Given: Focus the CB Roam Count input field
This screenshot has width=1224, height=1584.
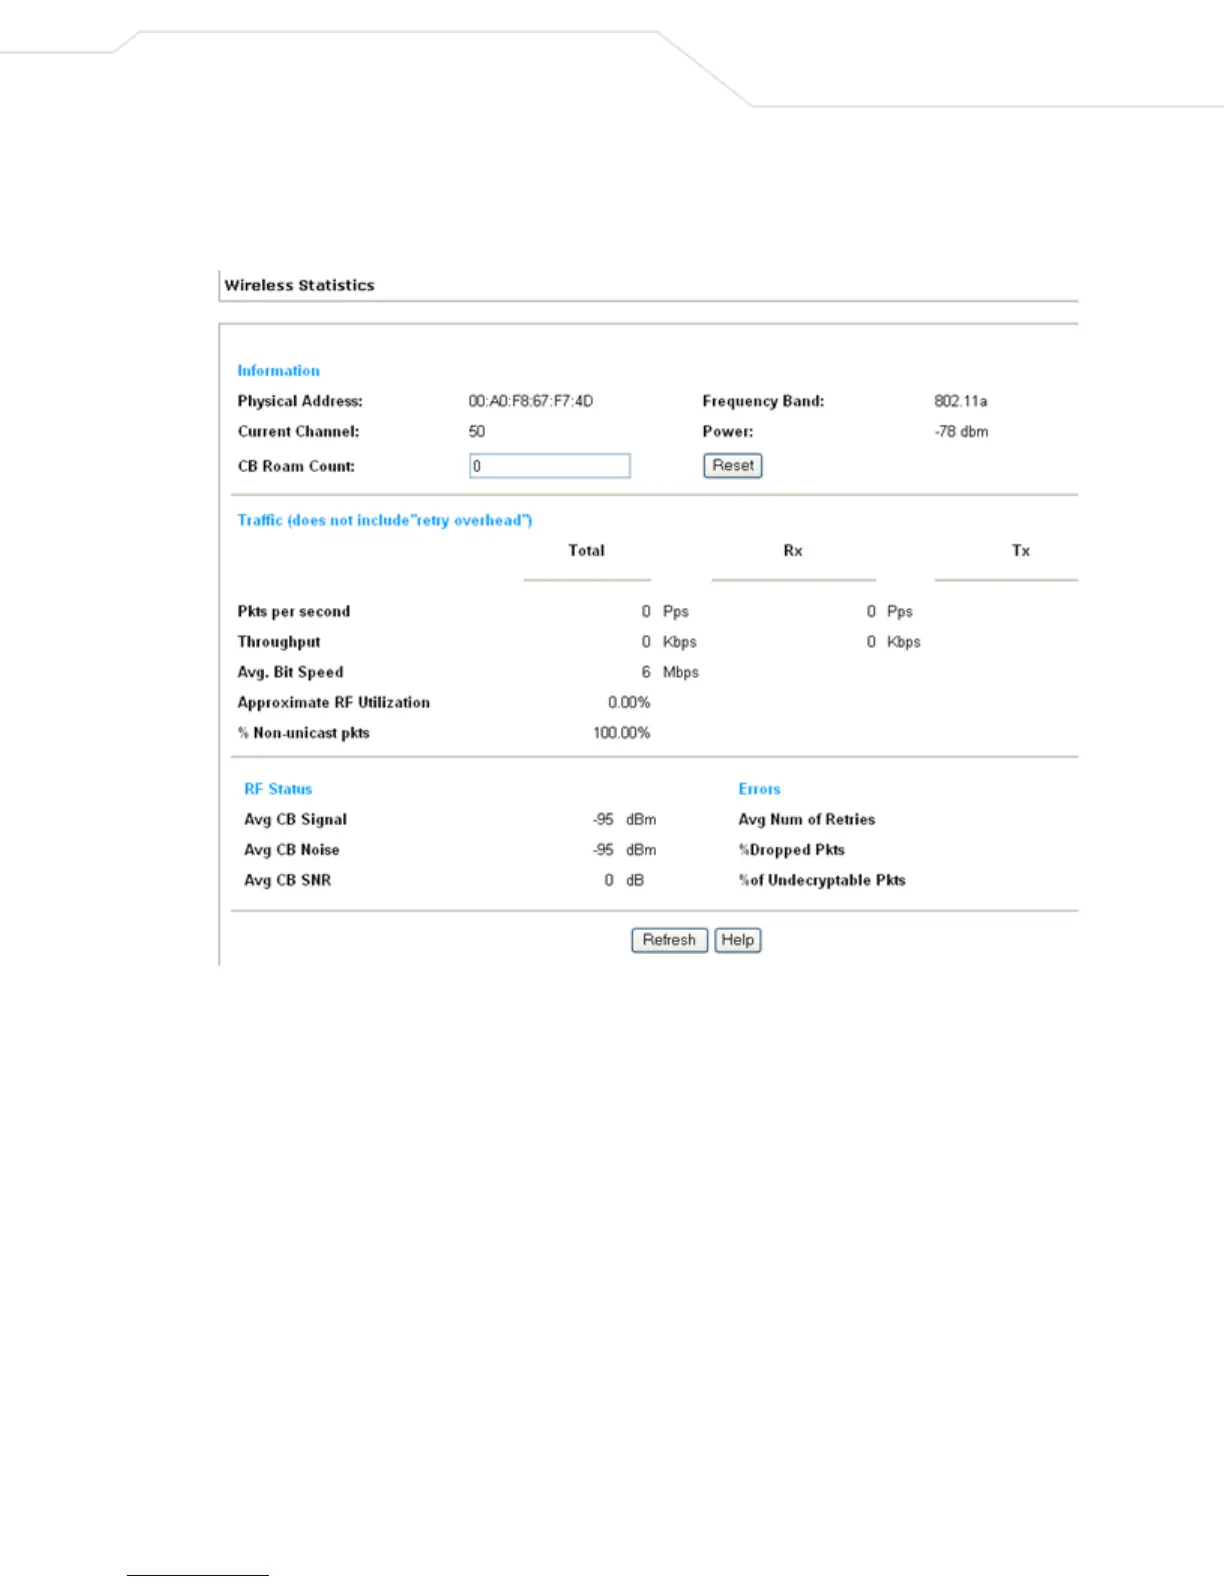Looking at the screenshot, I should coord(550,466).
